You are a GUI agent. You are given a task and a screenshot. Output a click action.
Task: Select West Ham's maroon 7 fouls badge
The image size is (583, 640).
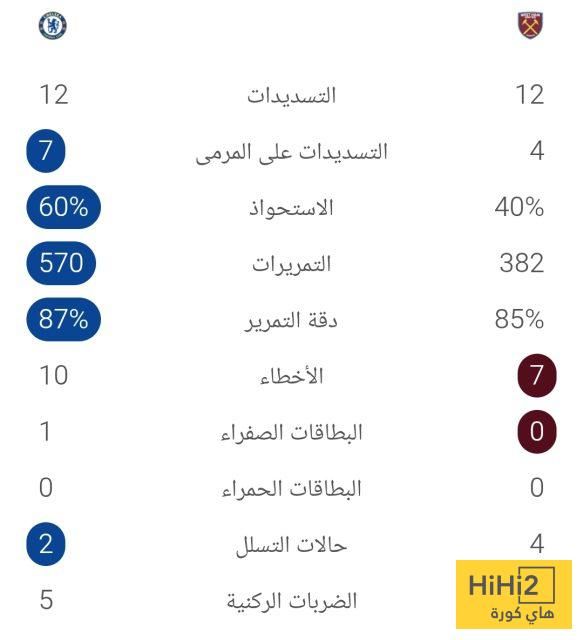click(x=537, y=375)
